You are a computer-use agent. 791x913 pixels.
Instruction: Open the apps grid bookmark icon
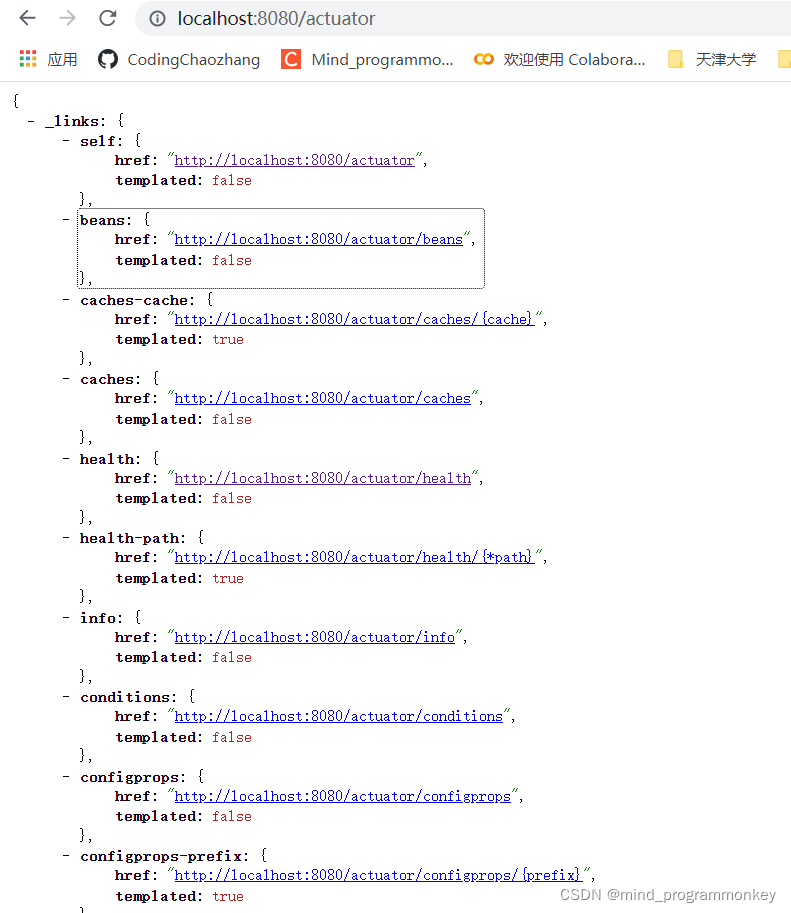(27, 59)
